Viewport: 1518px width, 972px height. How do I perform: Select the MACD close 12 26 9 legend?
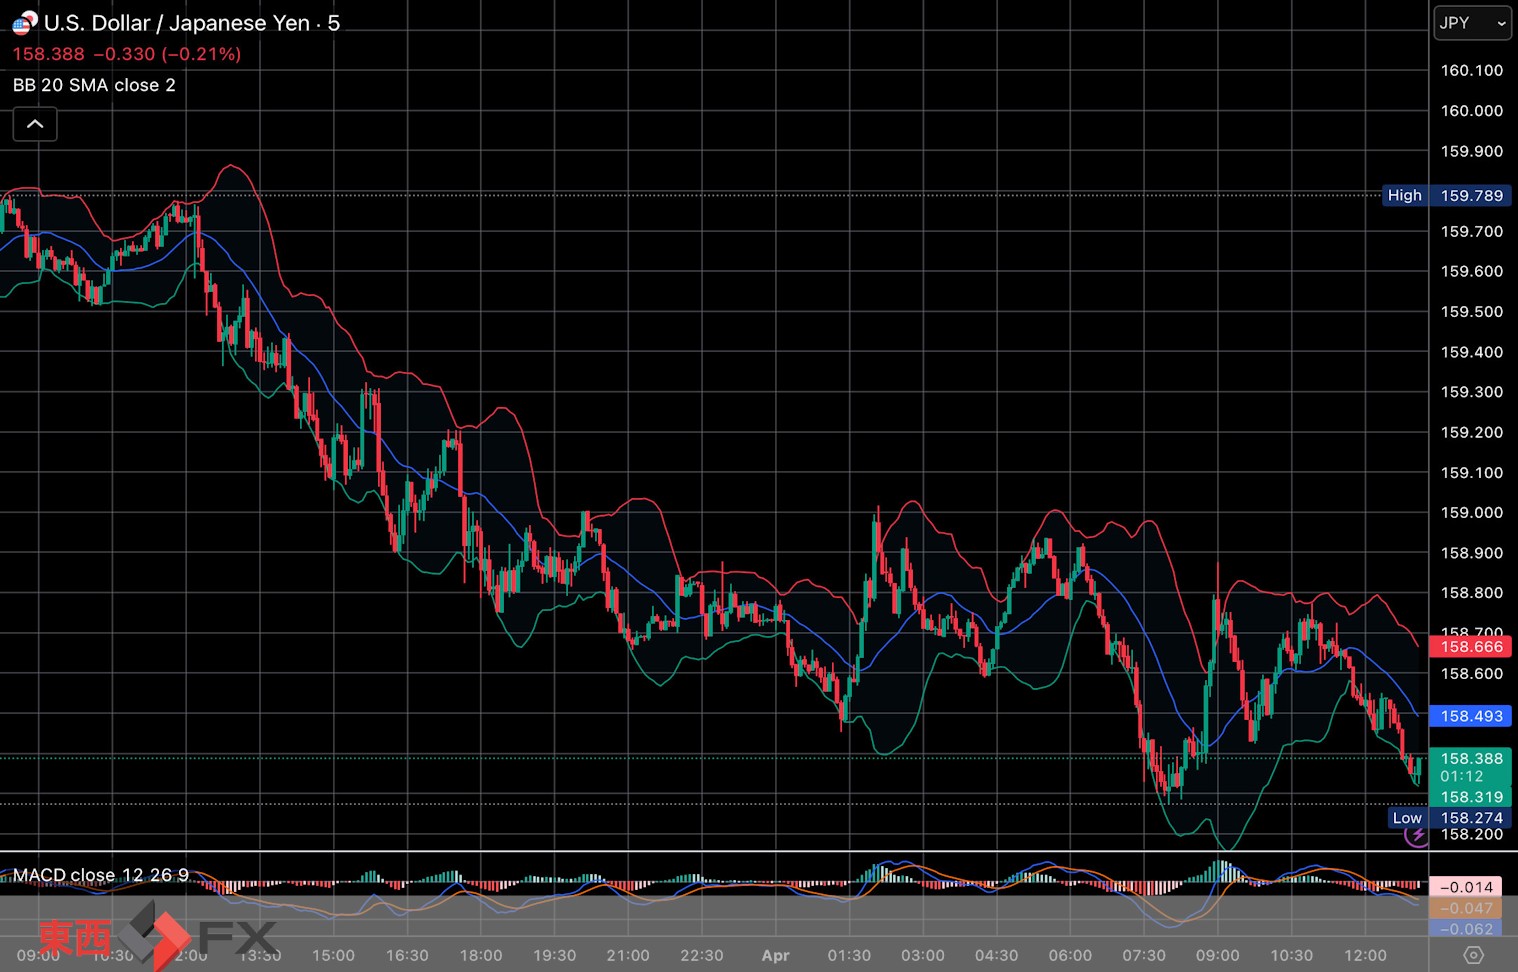[100, 875]
